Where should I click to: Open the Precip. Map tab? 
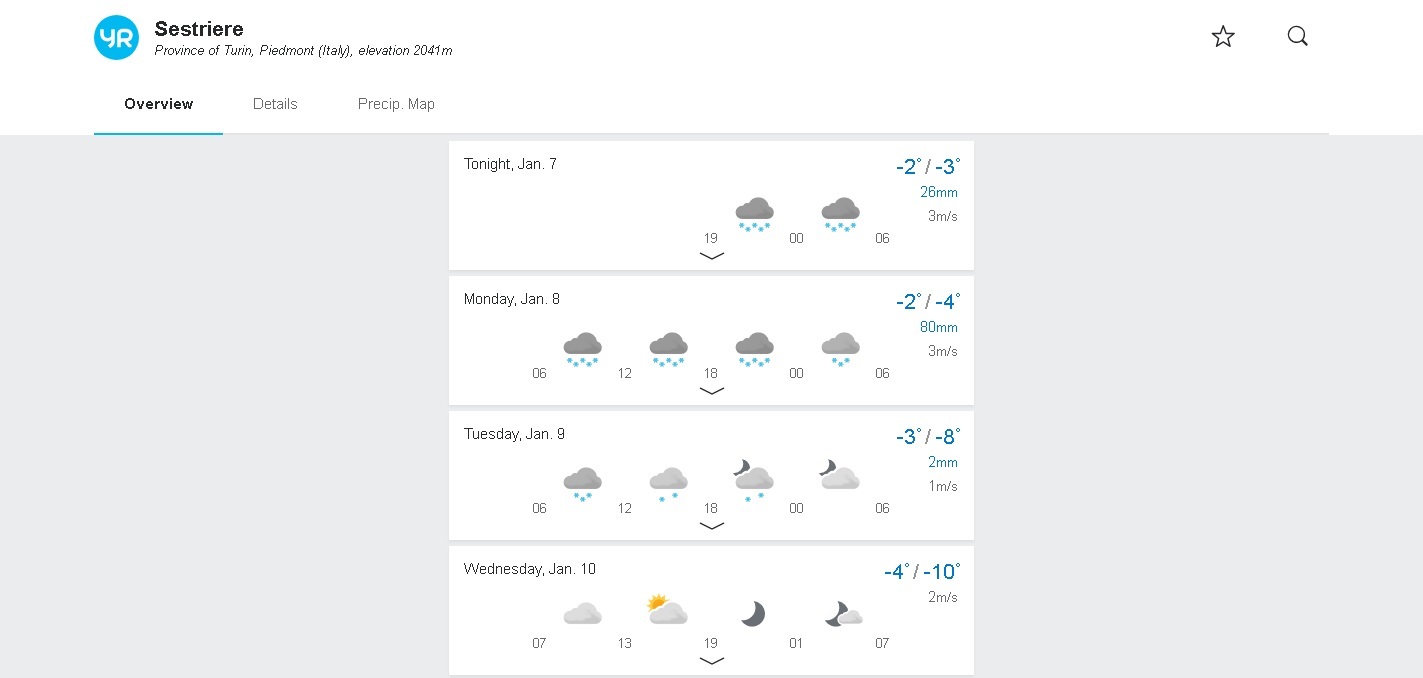pyautogui.click(x=396, y=104)
